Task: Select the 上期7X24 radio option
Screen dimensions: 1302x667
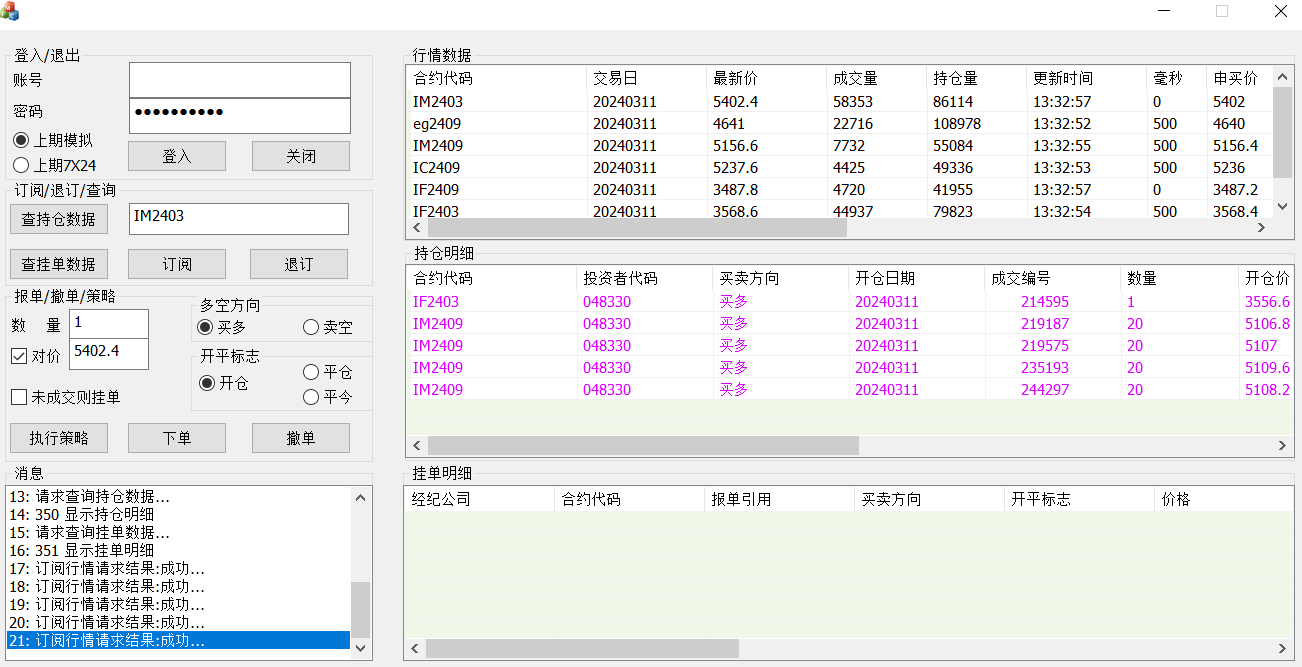Action: (21, 164)
